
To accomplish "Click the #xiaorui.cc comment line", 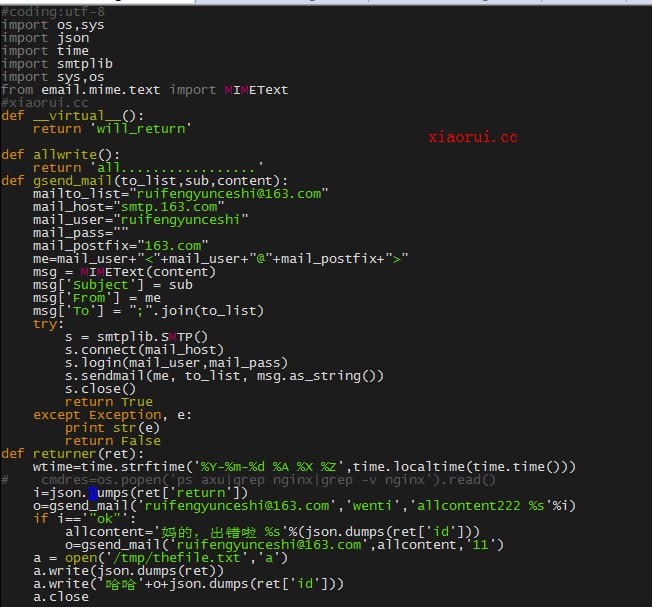I will pos(45,102).
